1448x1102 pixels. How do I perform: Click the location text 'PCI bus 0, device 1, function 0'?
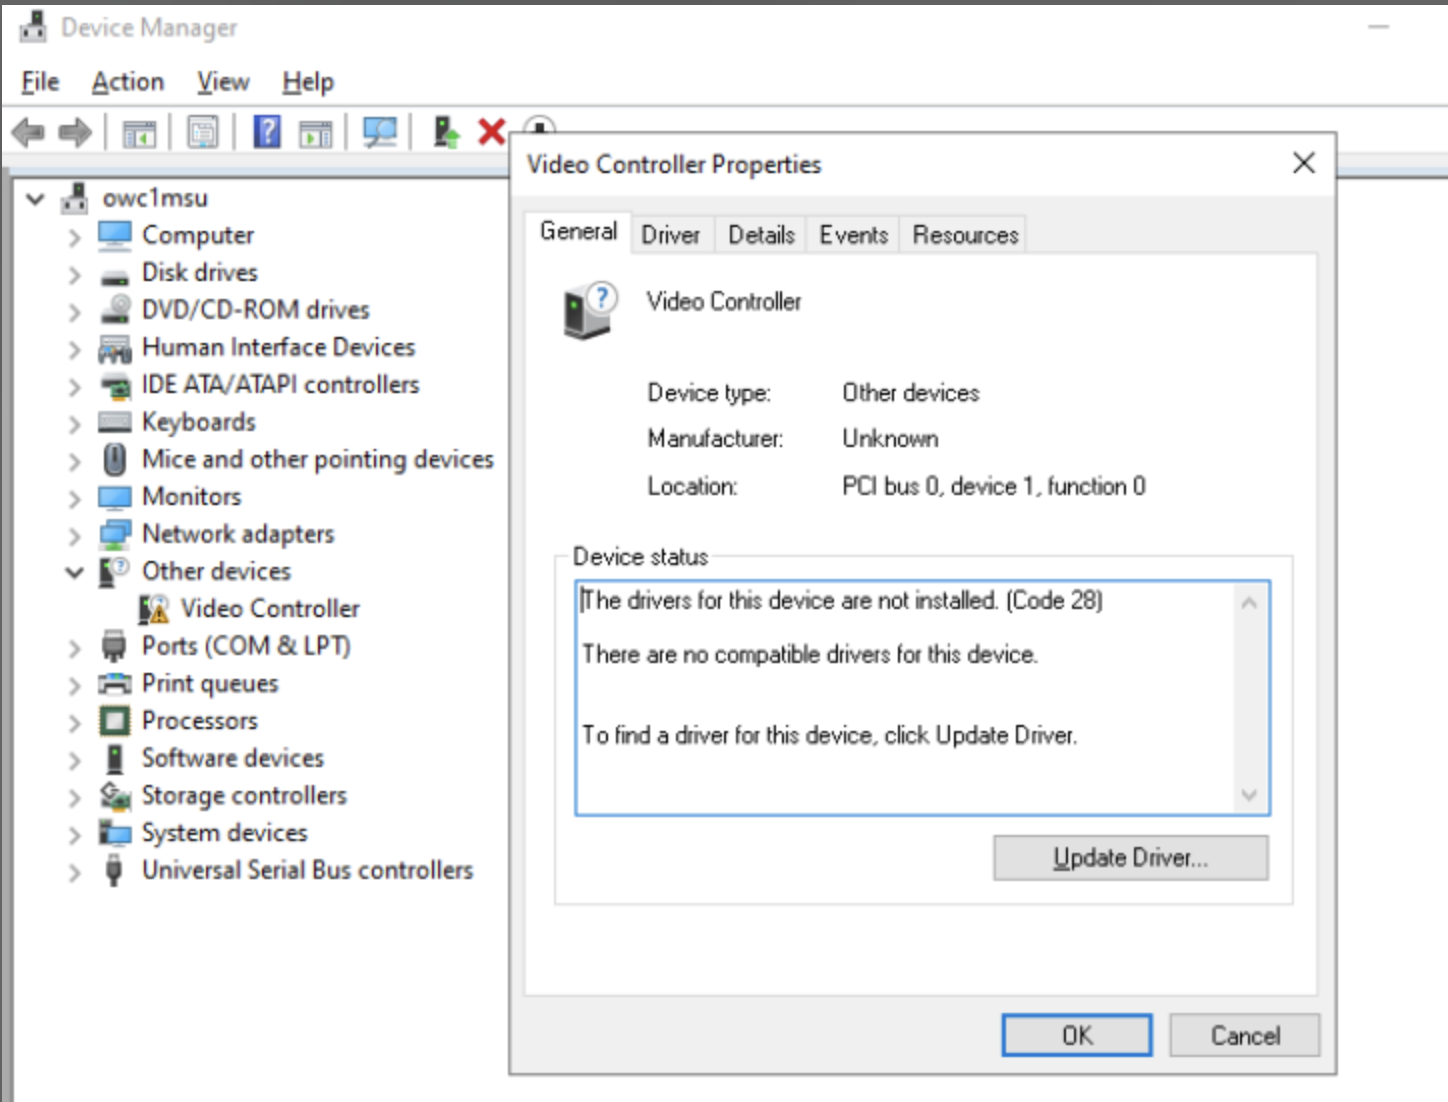pyautogui.click(x=994, y=486)
